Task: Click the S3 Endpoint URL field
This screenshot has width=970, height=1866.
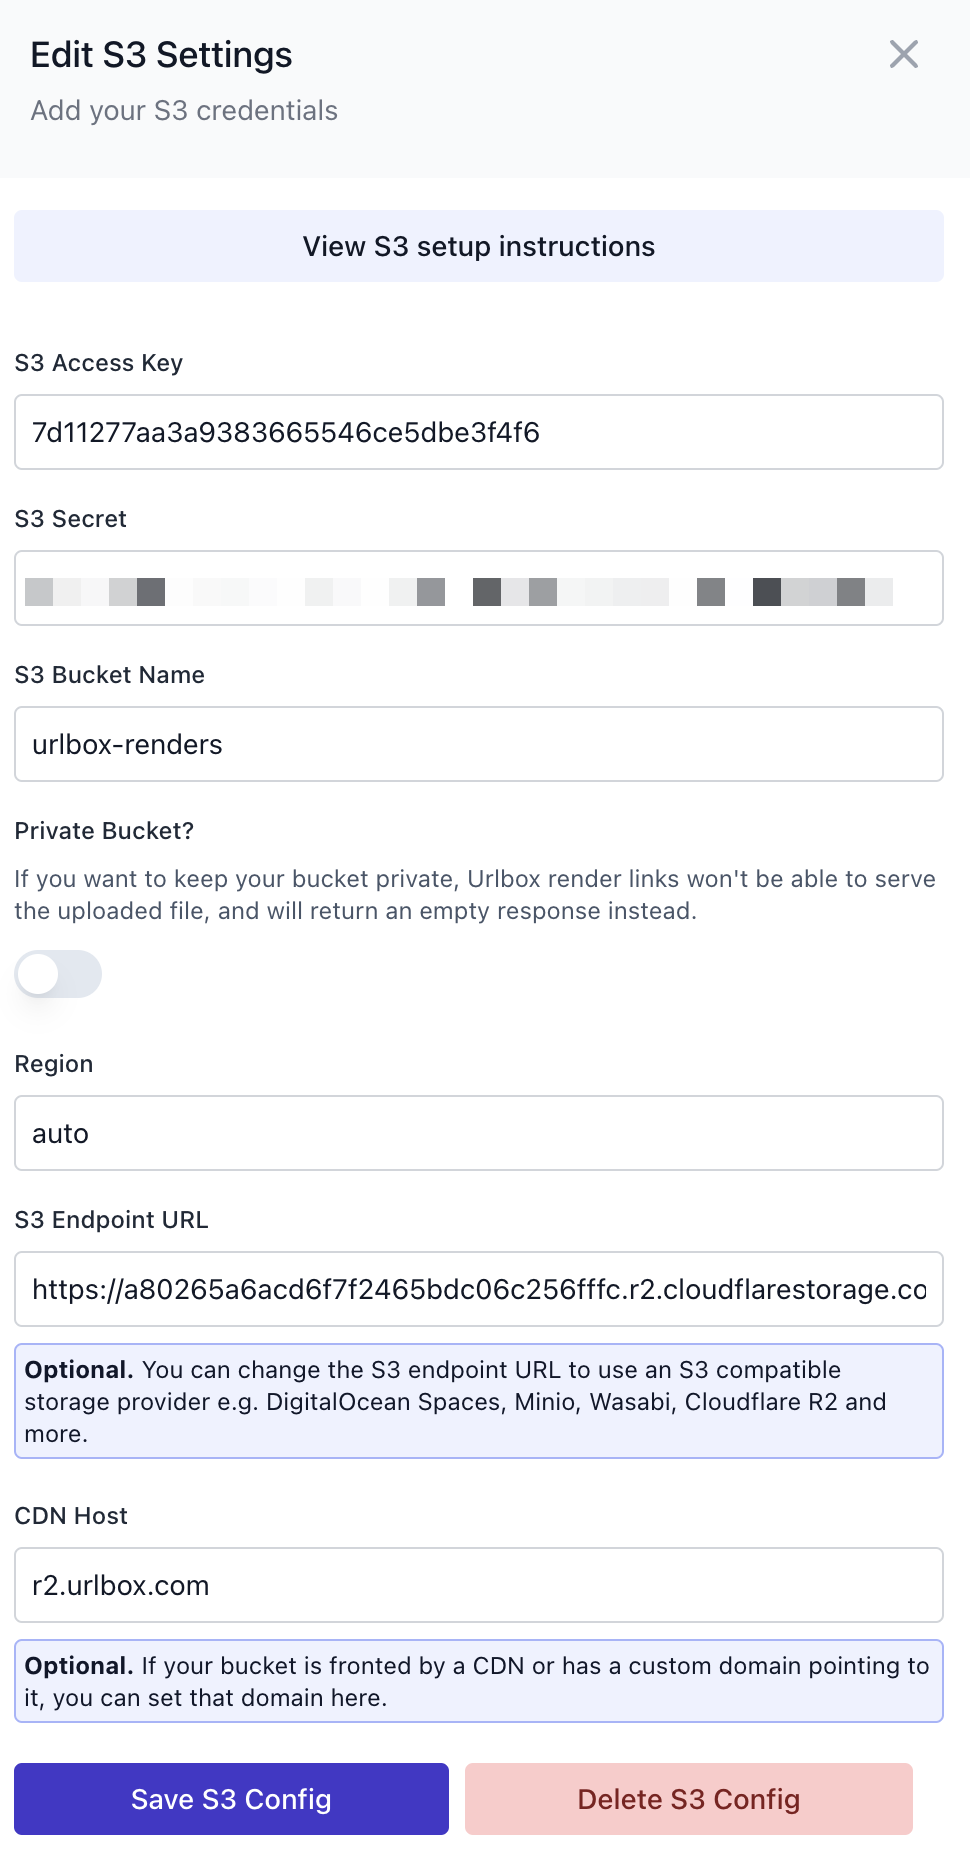Action: point(479,1289)
